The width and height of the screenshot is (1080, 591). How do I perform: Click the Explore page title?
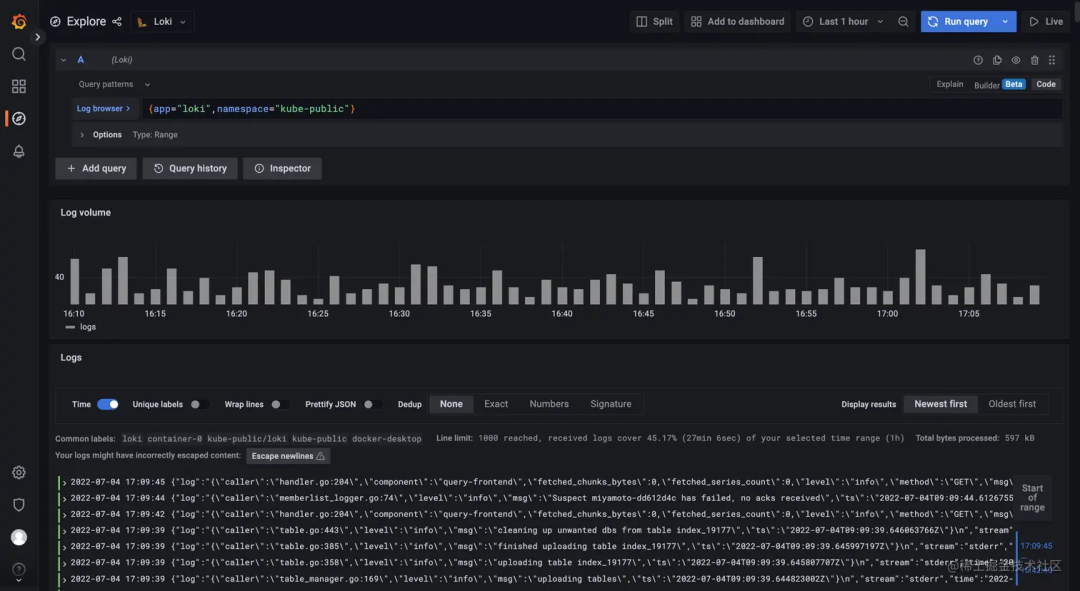(x=86, y=21)
